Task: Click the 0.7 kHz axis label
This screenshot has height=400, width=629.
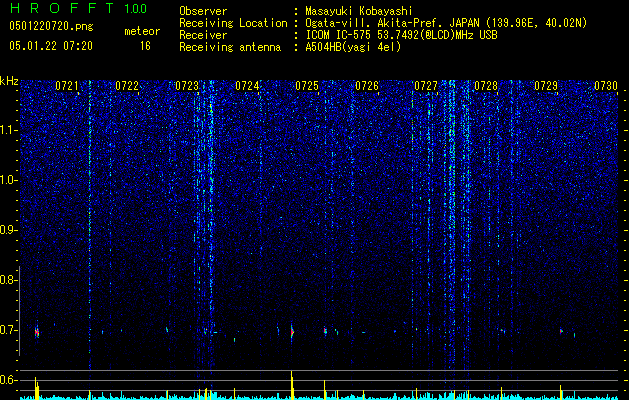Action: pyautogui.click(x=7, y=330)
